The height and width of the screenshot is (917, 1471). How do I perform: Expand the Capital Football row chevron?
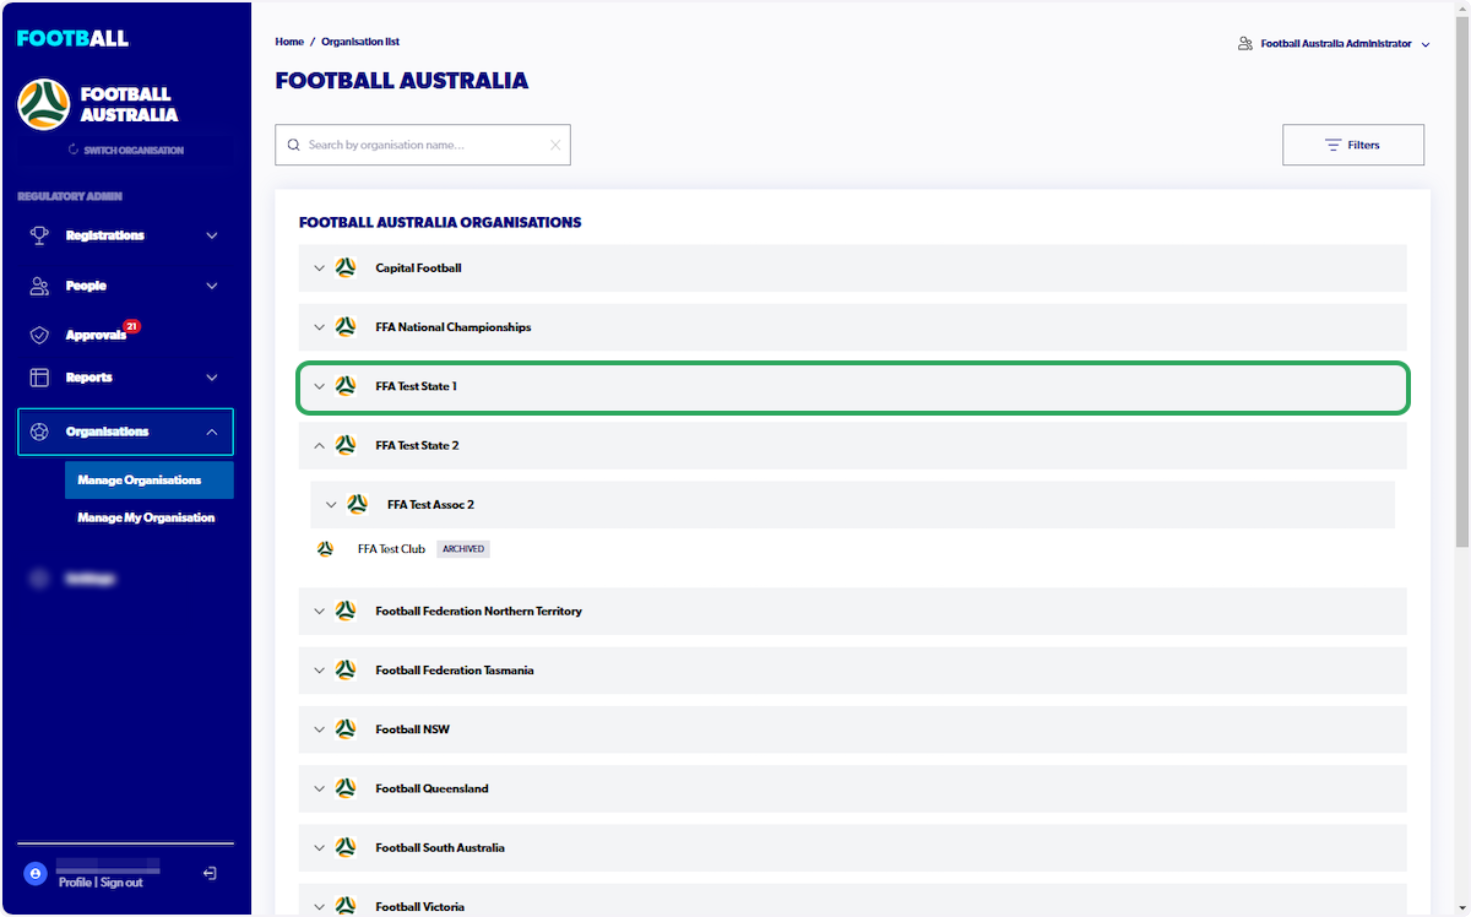[319, 268]
